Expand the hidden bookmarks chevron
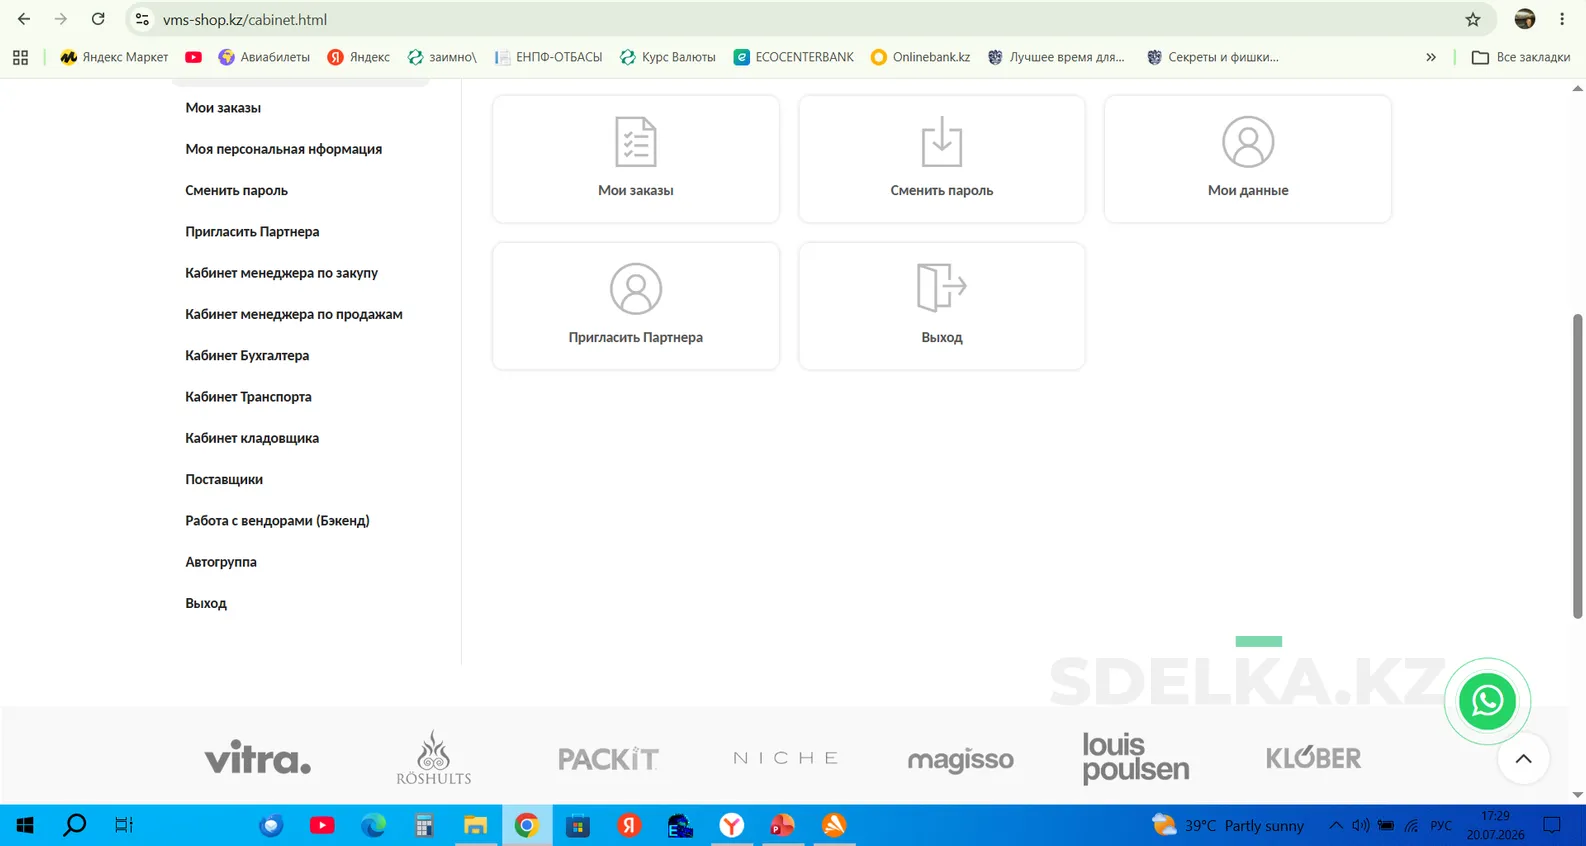 (x=1431, y=57)
